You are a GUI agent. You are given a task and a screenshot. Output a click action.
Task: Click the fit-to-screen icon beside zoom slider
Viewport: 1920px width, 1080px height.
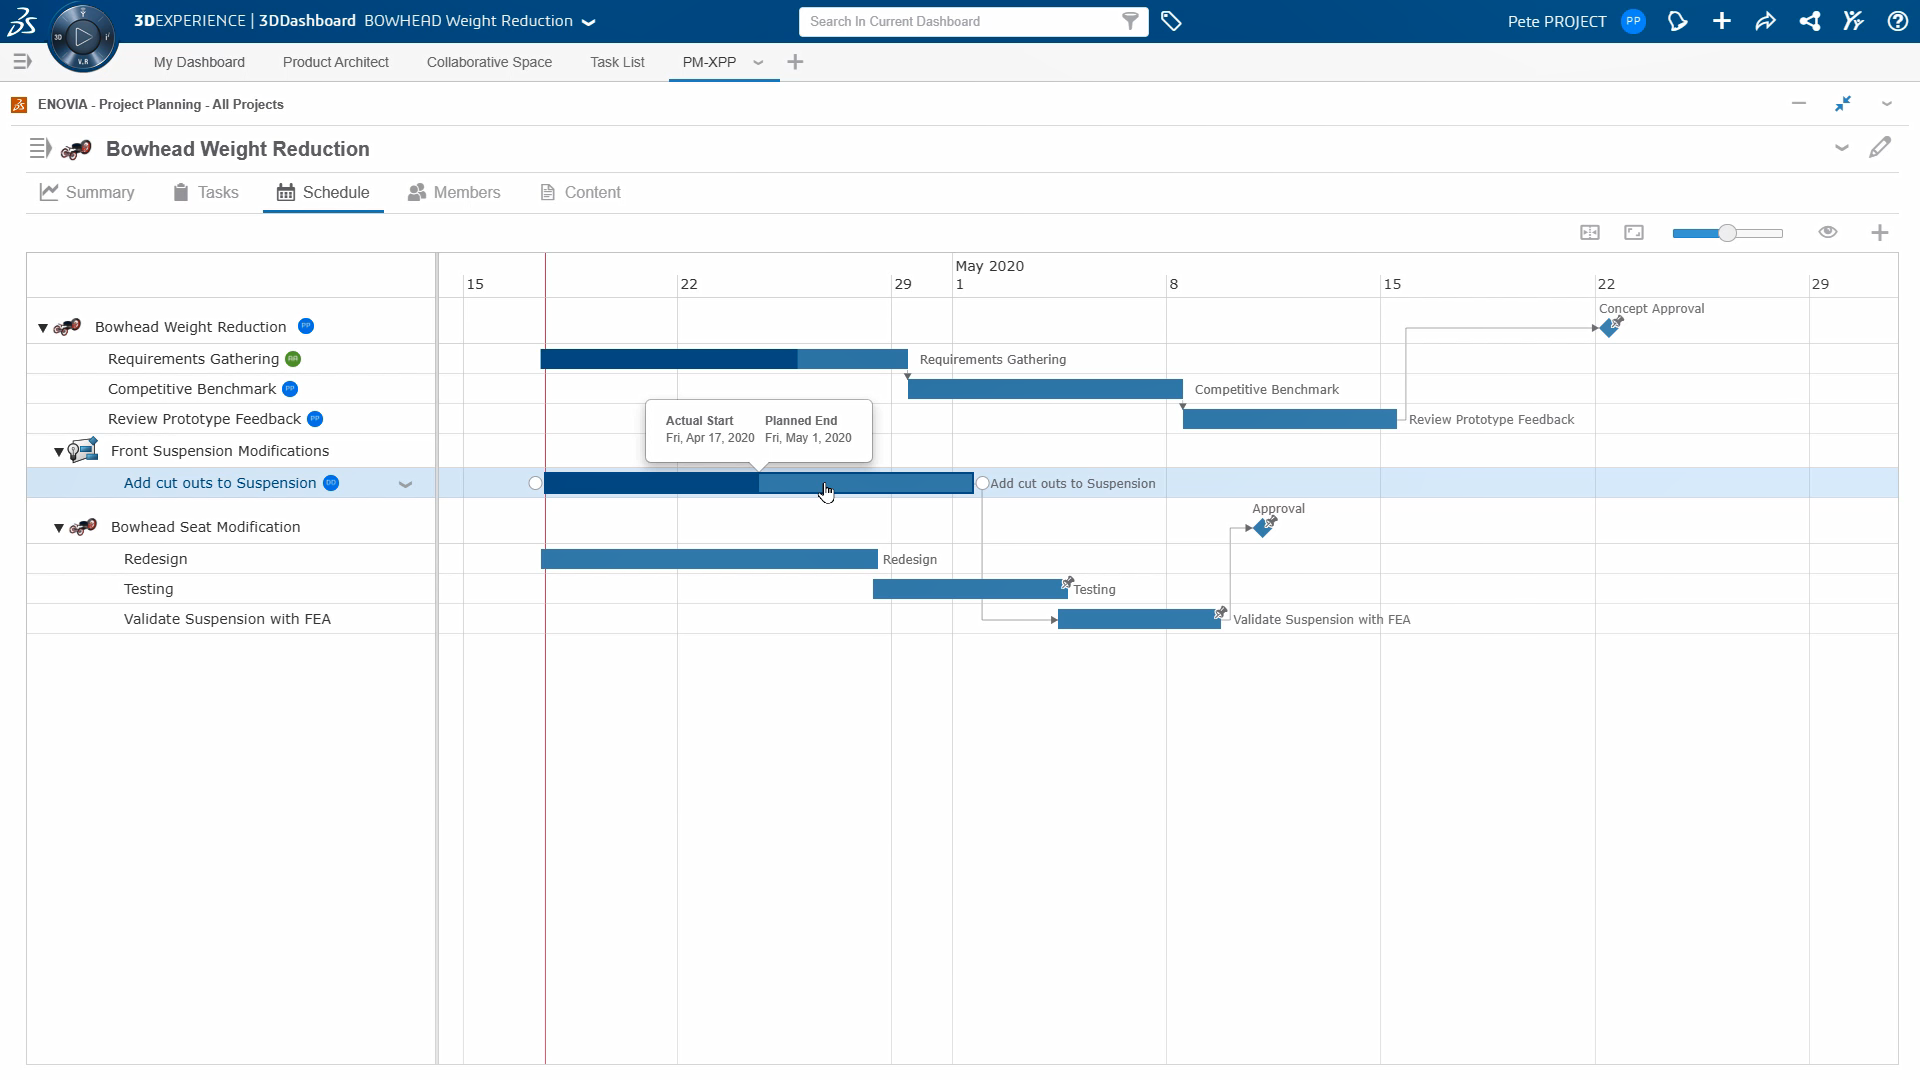coord(1634,233)
